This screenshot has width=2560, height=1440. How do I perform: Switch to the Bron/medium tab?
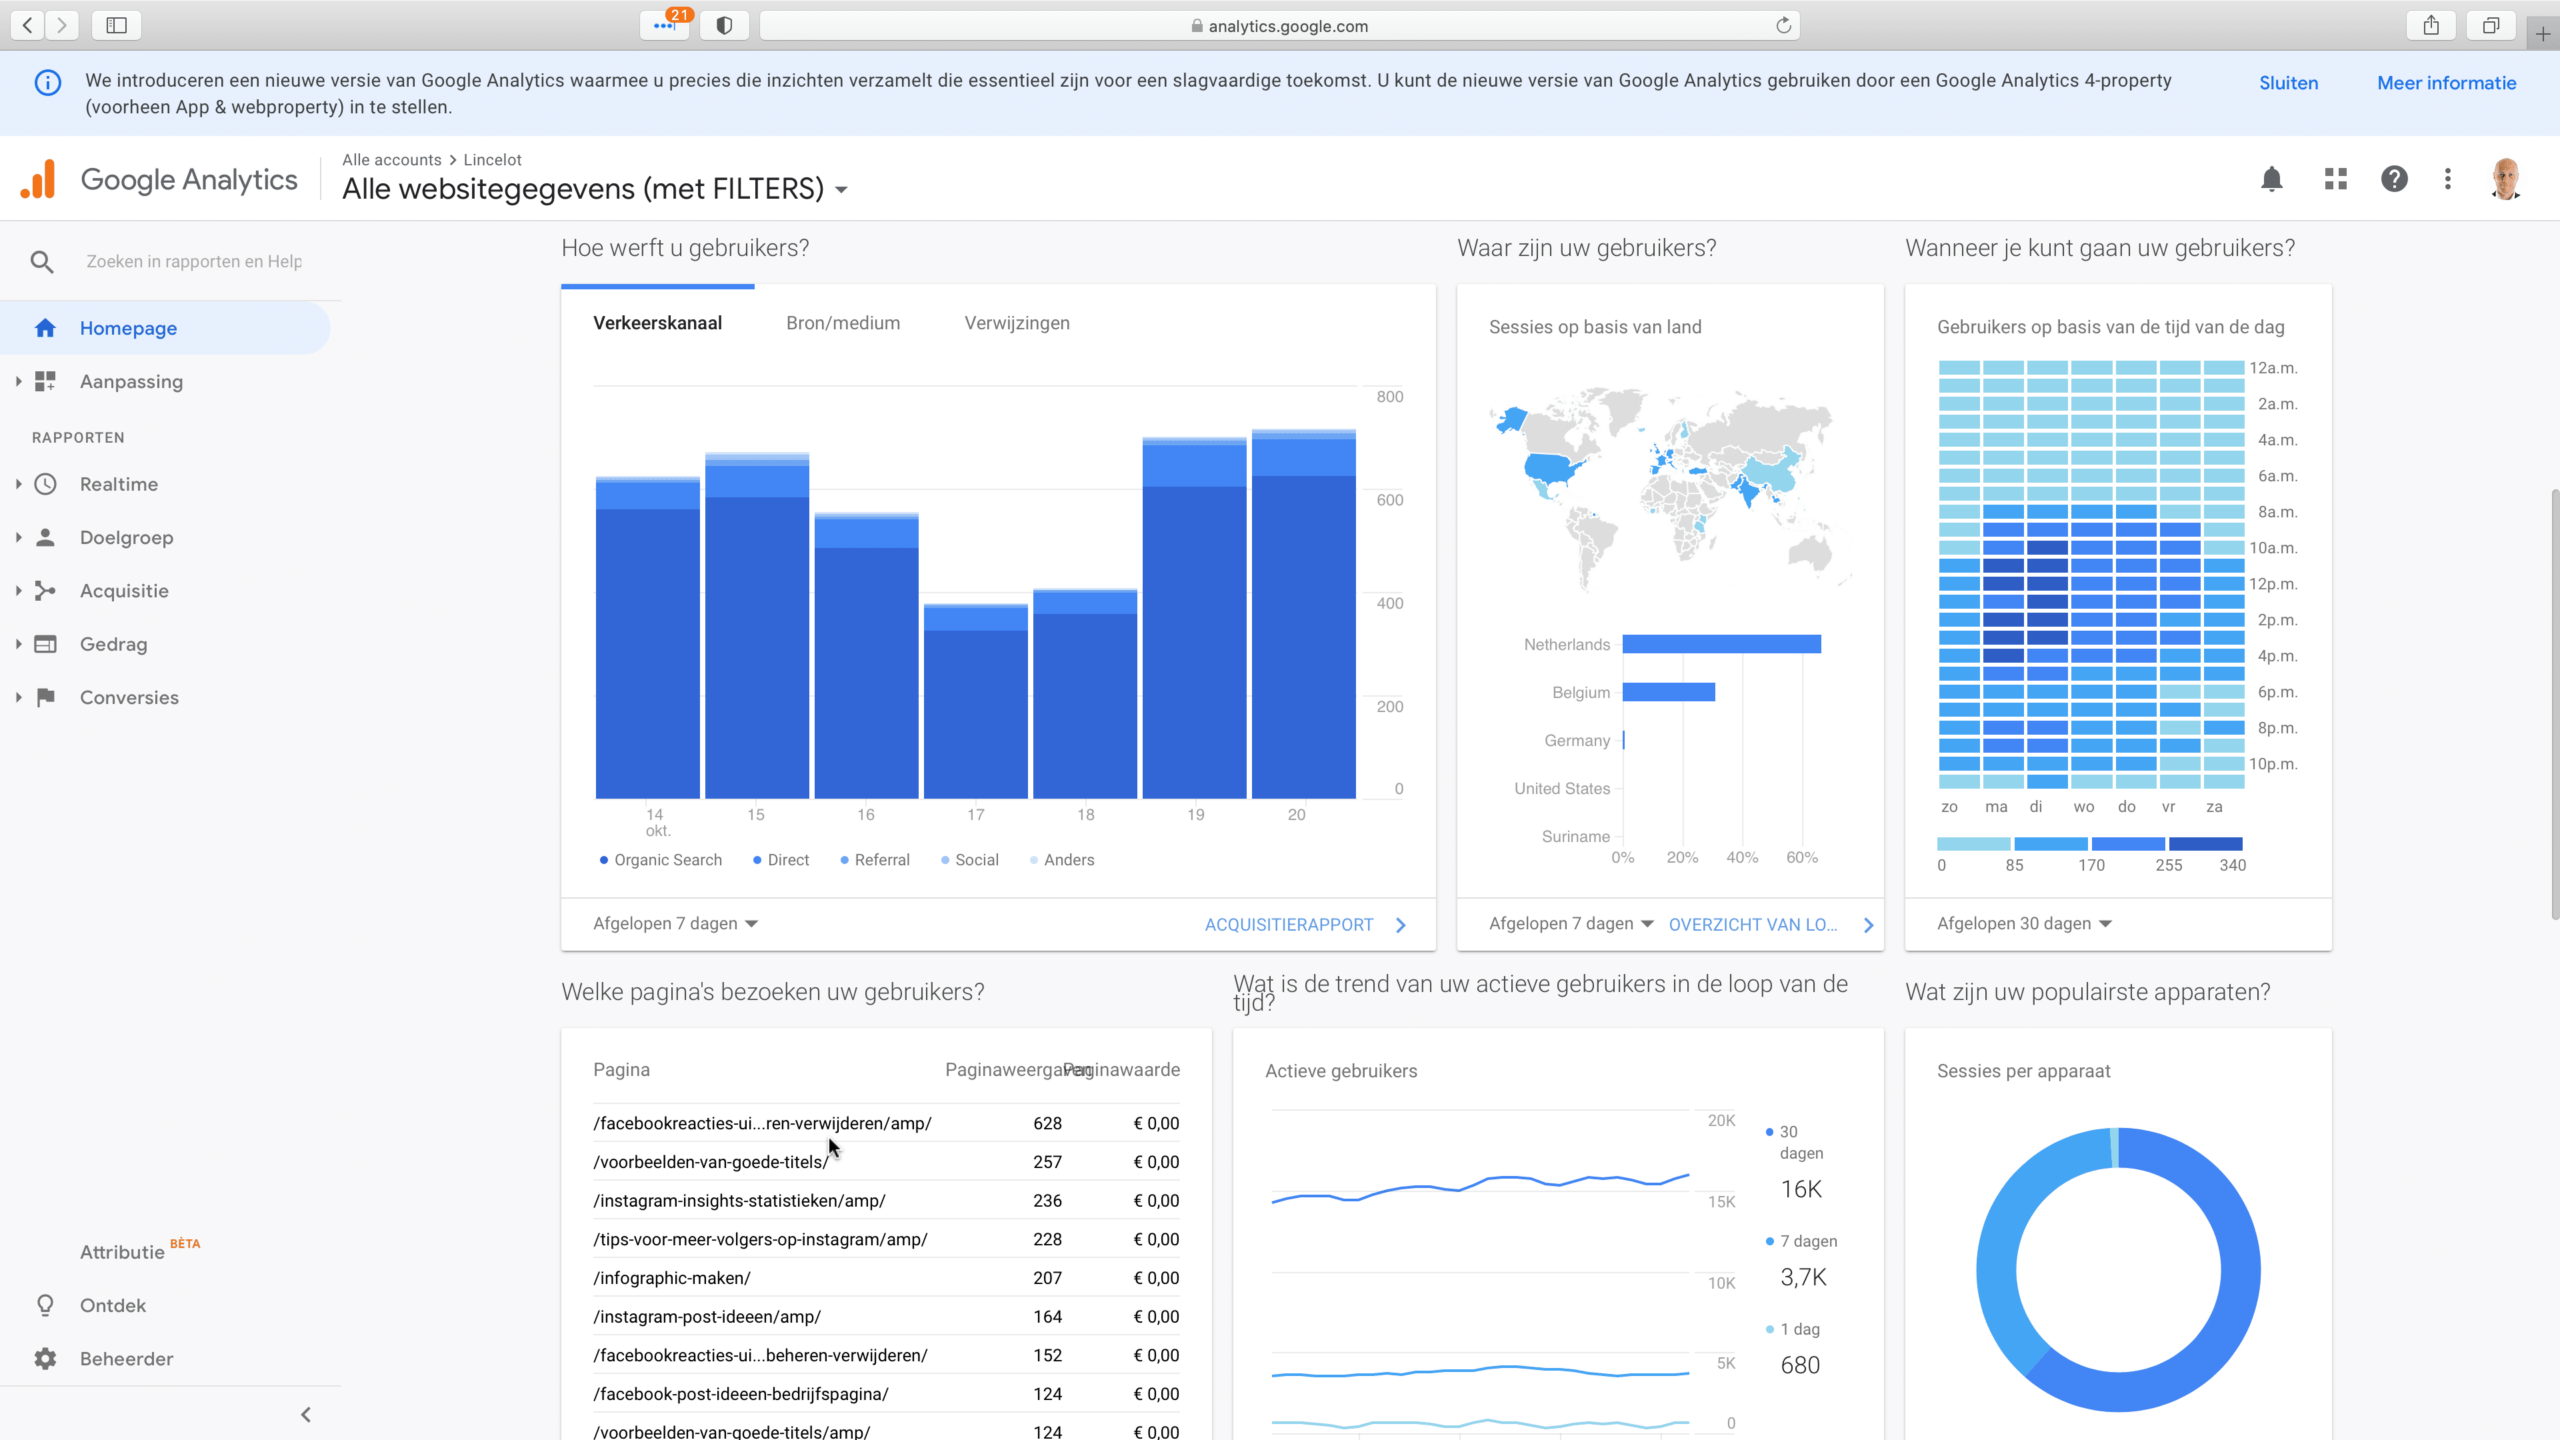point(843,323)
